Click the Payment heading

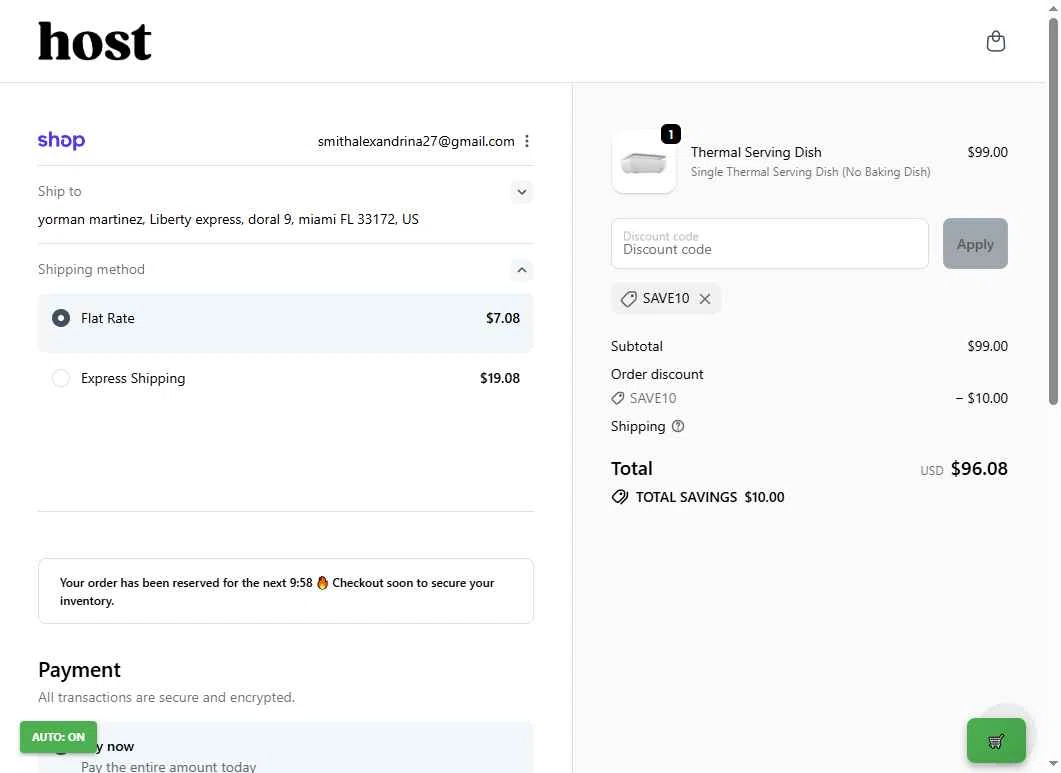pyautogui.click(x=79, y=669)
